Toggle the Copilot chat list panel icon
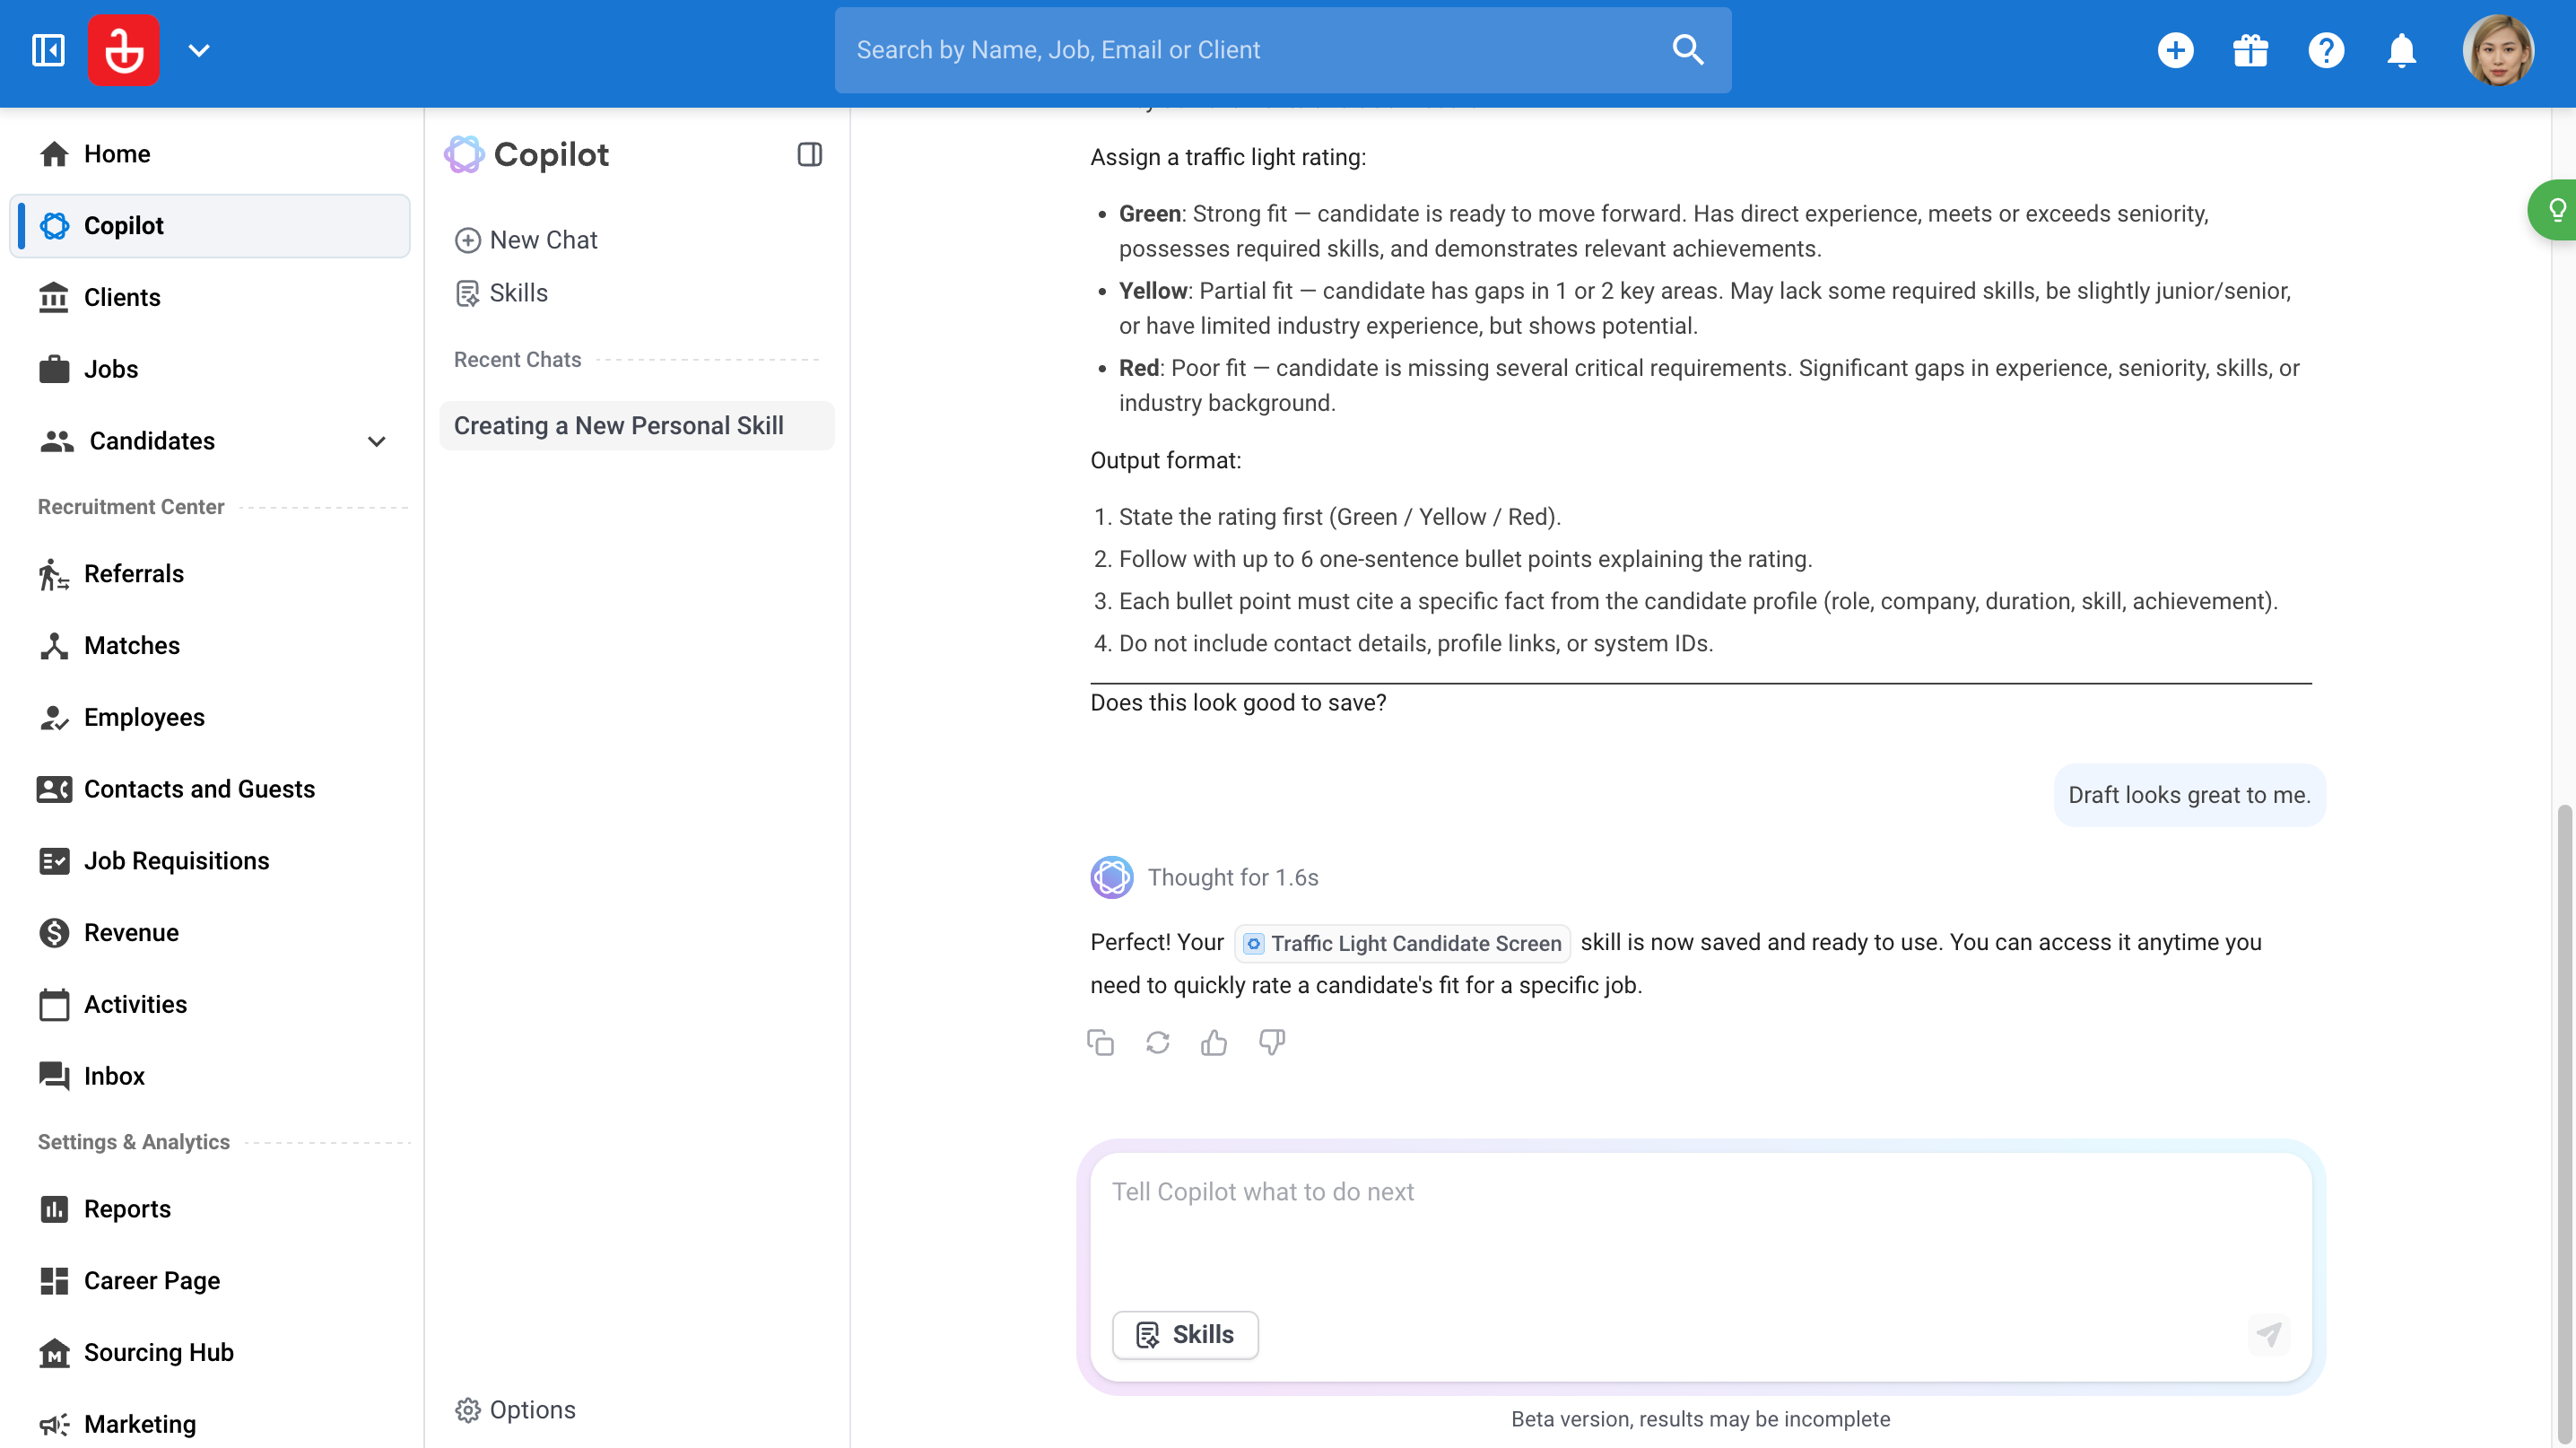Screen dimensions: 2576x1448 coord(809,154)
